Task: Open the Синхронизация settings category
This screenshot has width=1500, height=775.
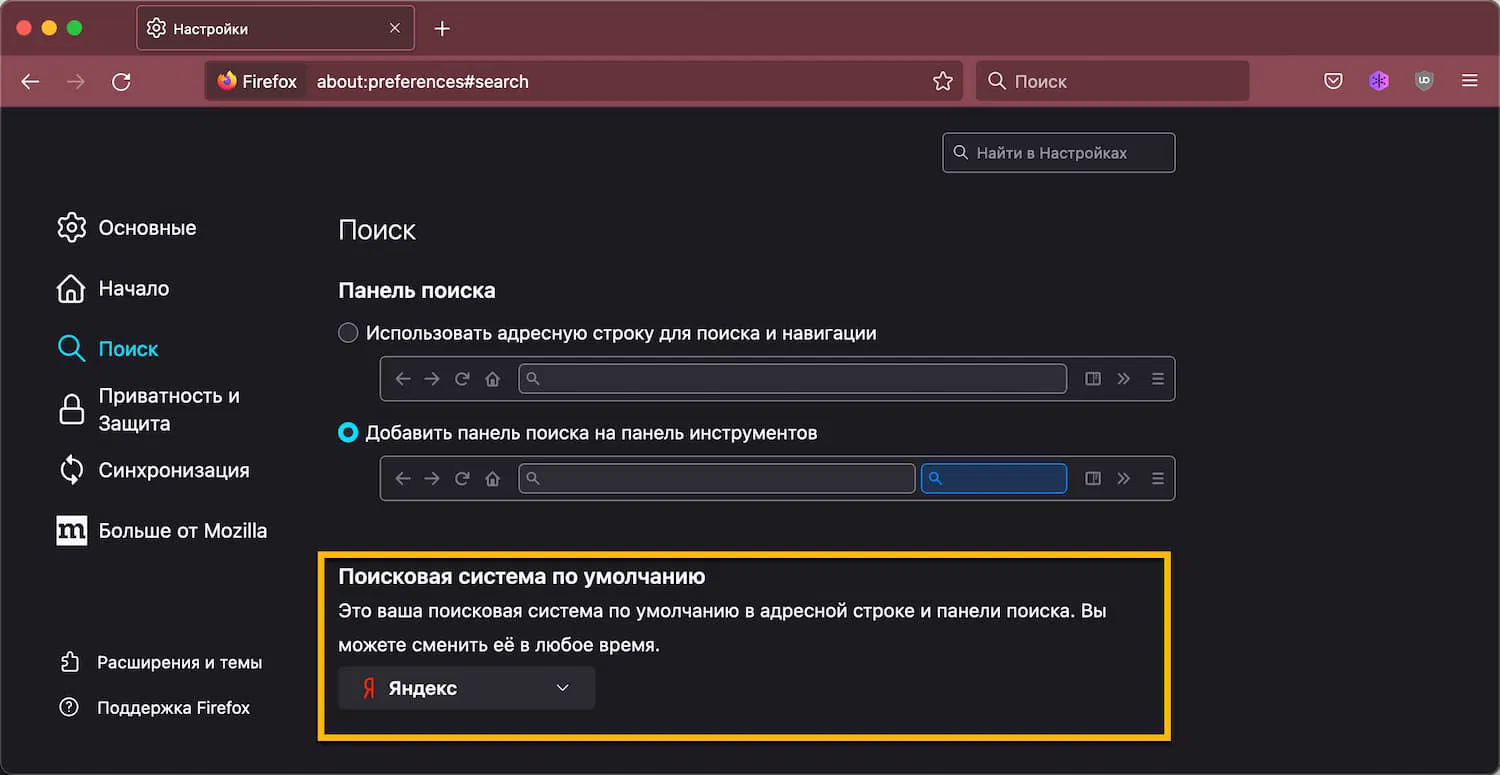Action: (153, 470)
